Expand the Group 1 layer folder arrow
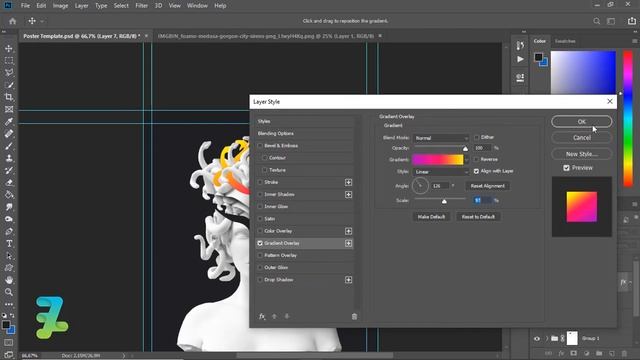The height and width of the screenshot is (360, 640). pyautogui.click(x=547, y=338)
